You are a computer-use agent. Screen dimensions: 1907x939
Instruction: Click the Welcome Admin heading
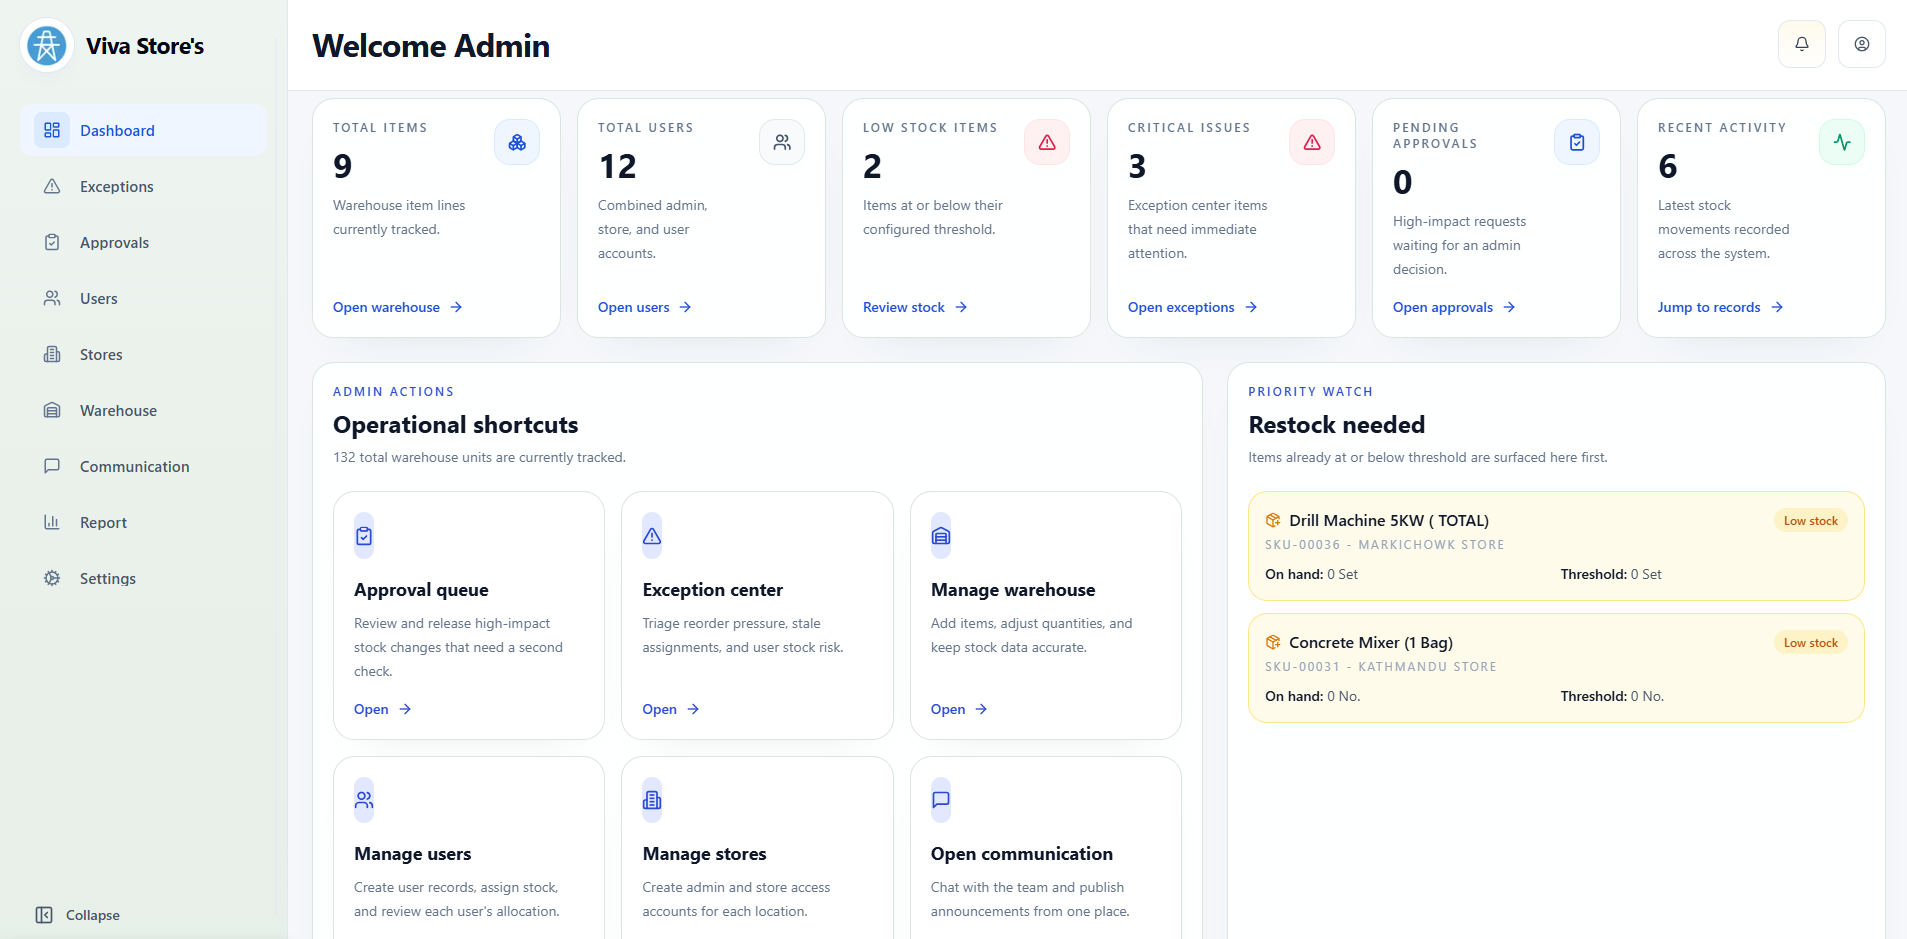coord(431,46)
